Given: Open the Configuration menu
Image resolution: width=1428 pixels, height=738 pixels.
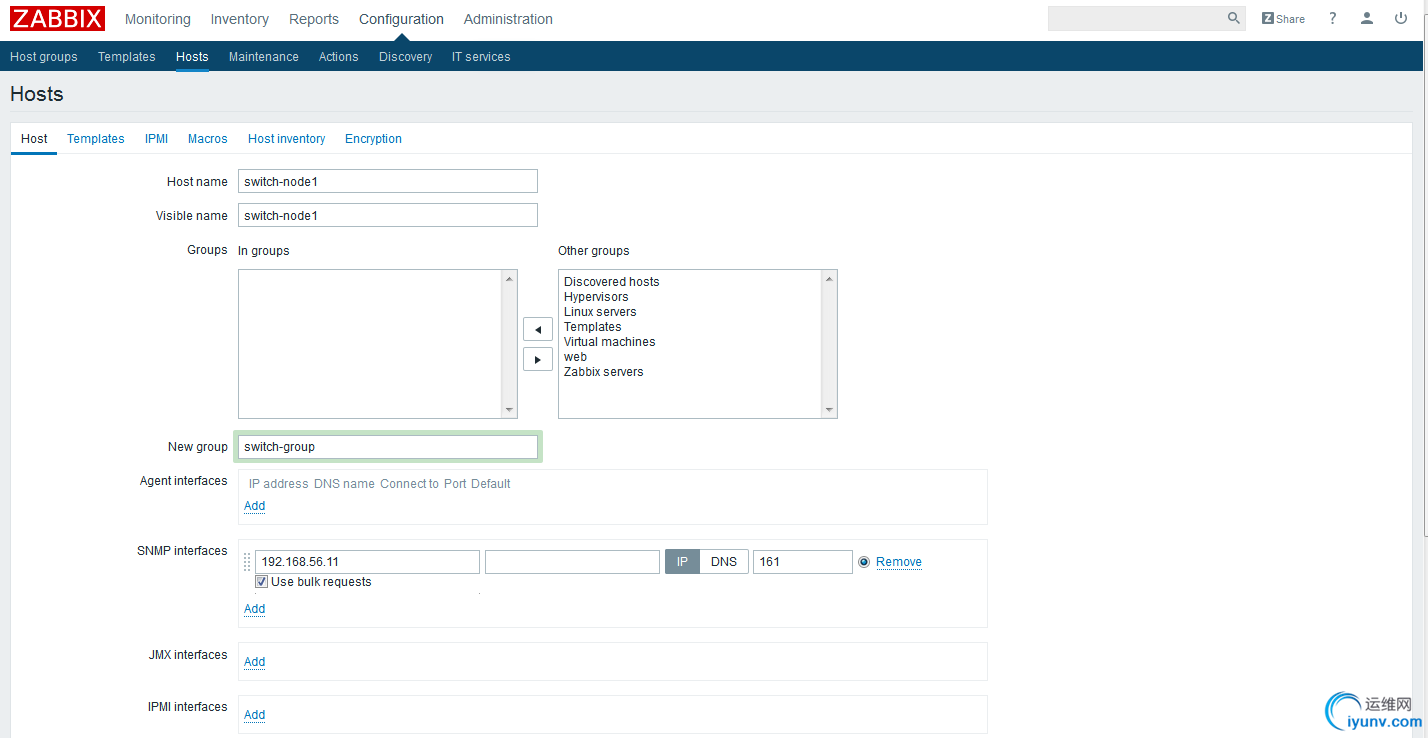Looking at the screenshot, I should [x=401, y=19].
